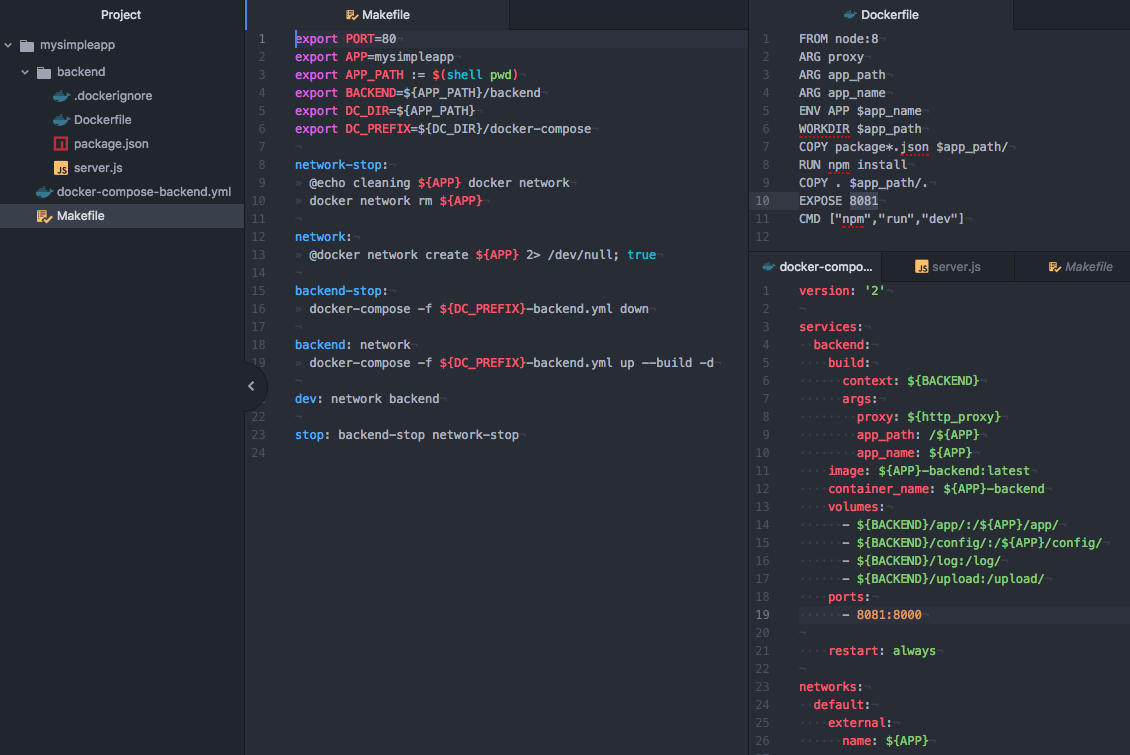Click 'networks:' key in docker-compose file
Screen dimensions: 1130x755
[x=830, y=687]
